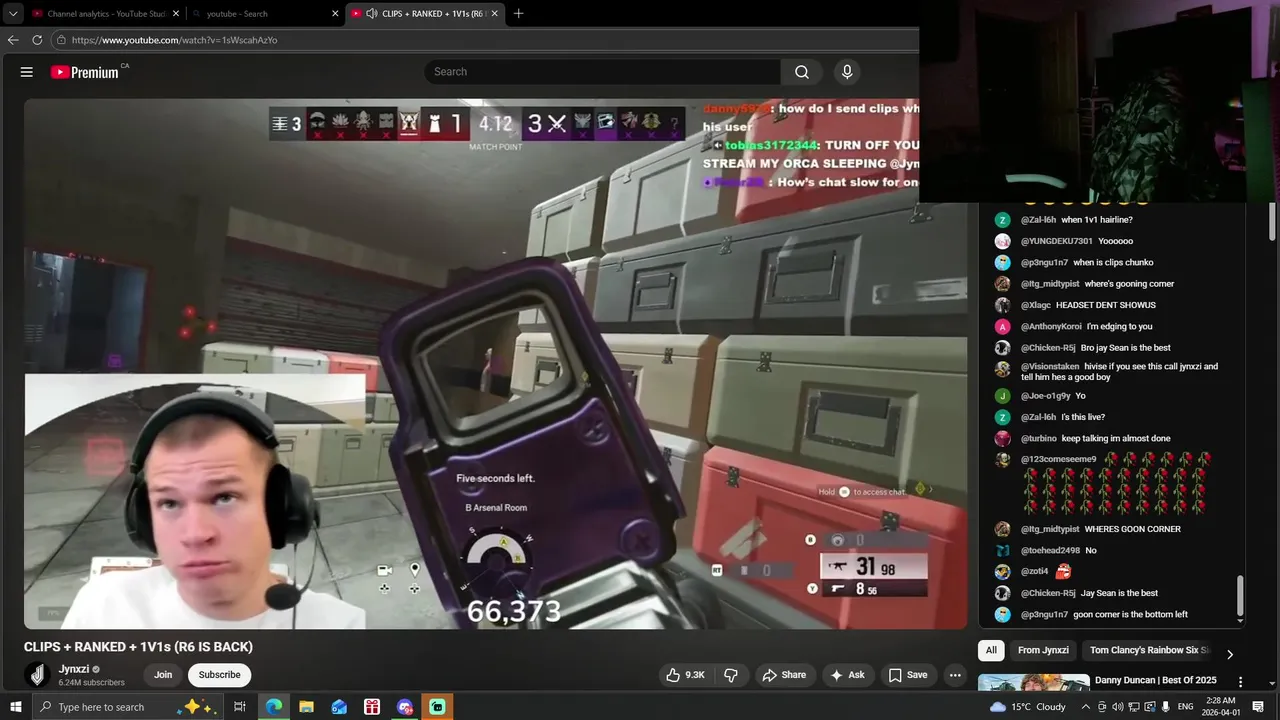Filter recommendations by From Jynxzi chip

[x=1043, y=650]
